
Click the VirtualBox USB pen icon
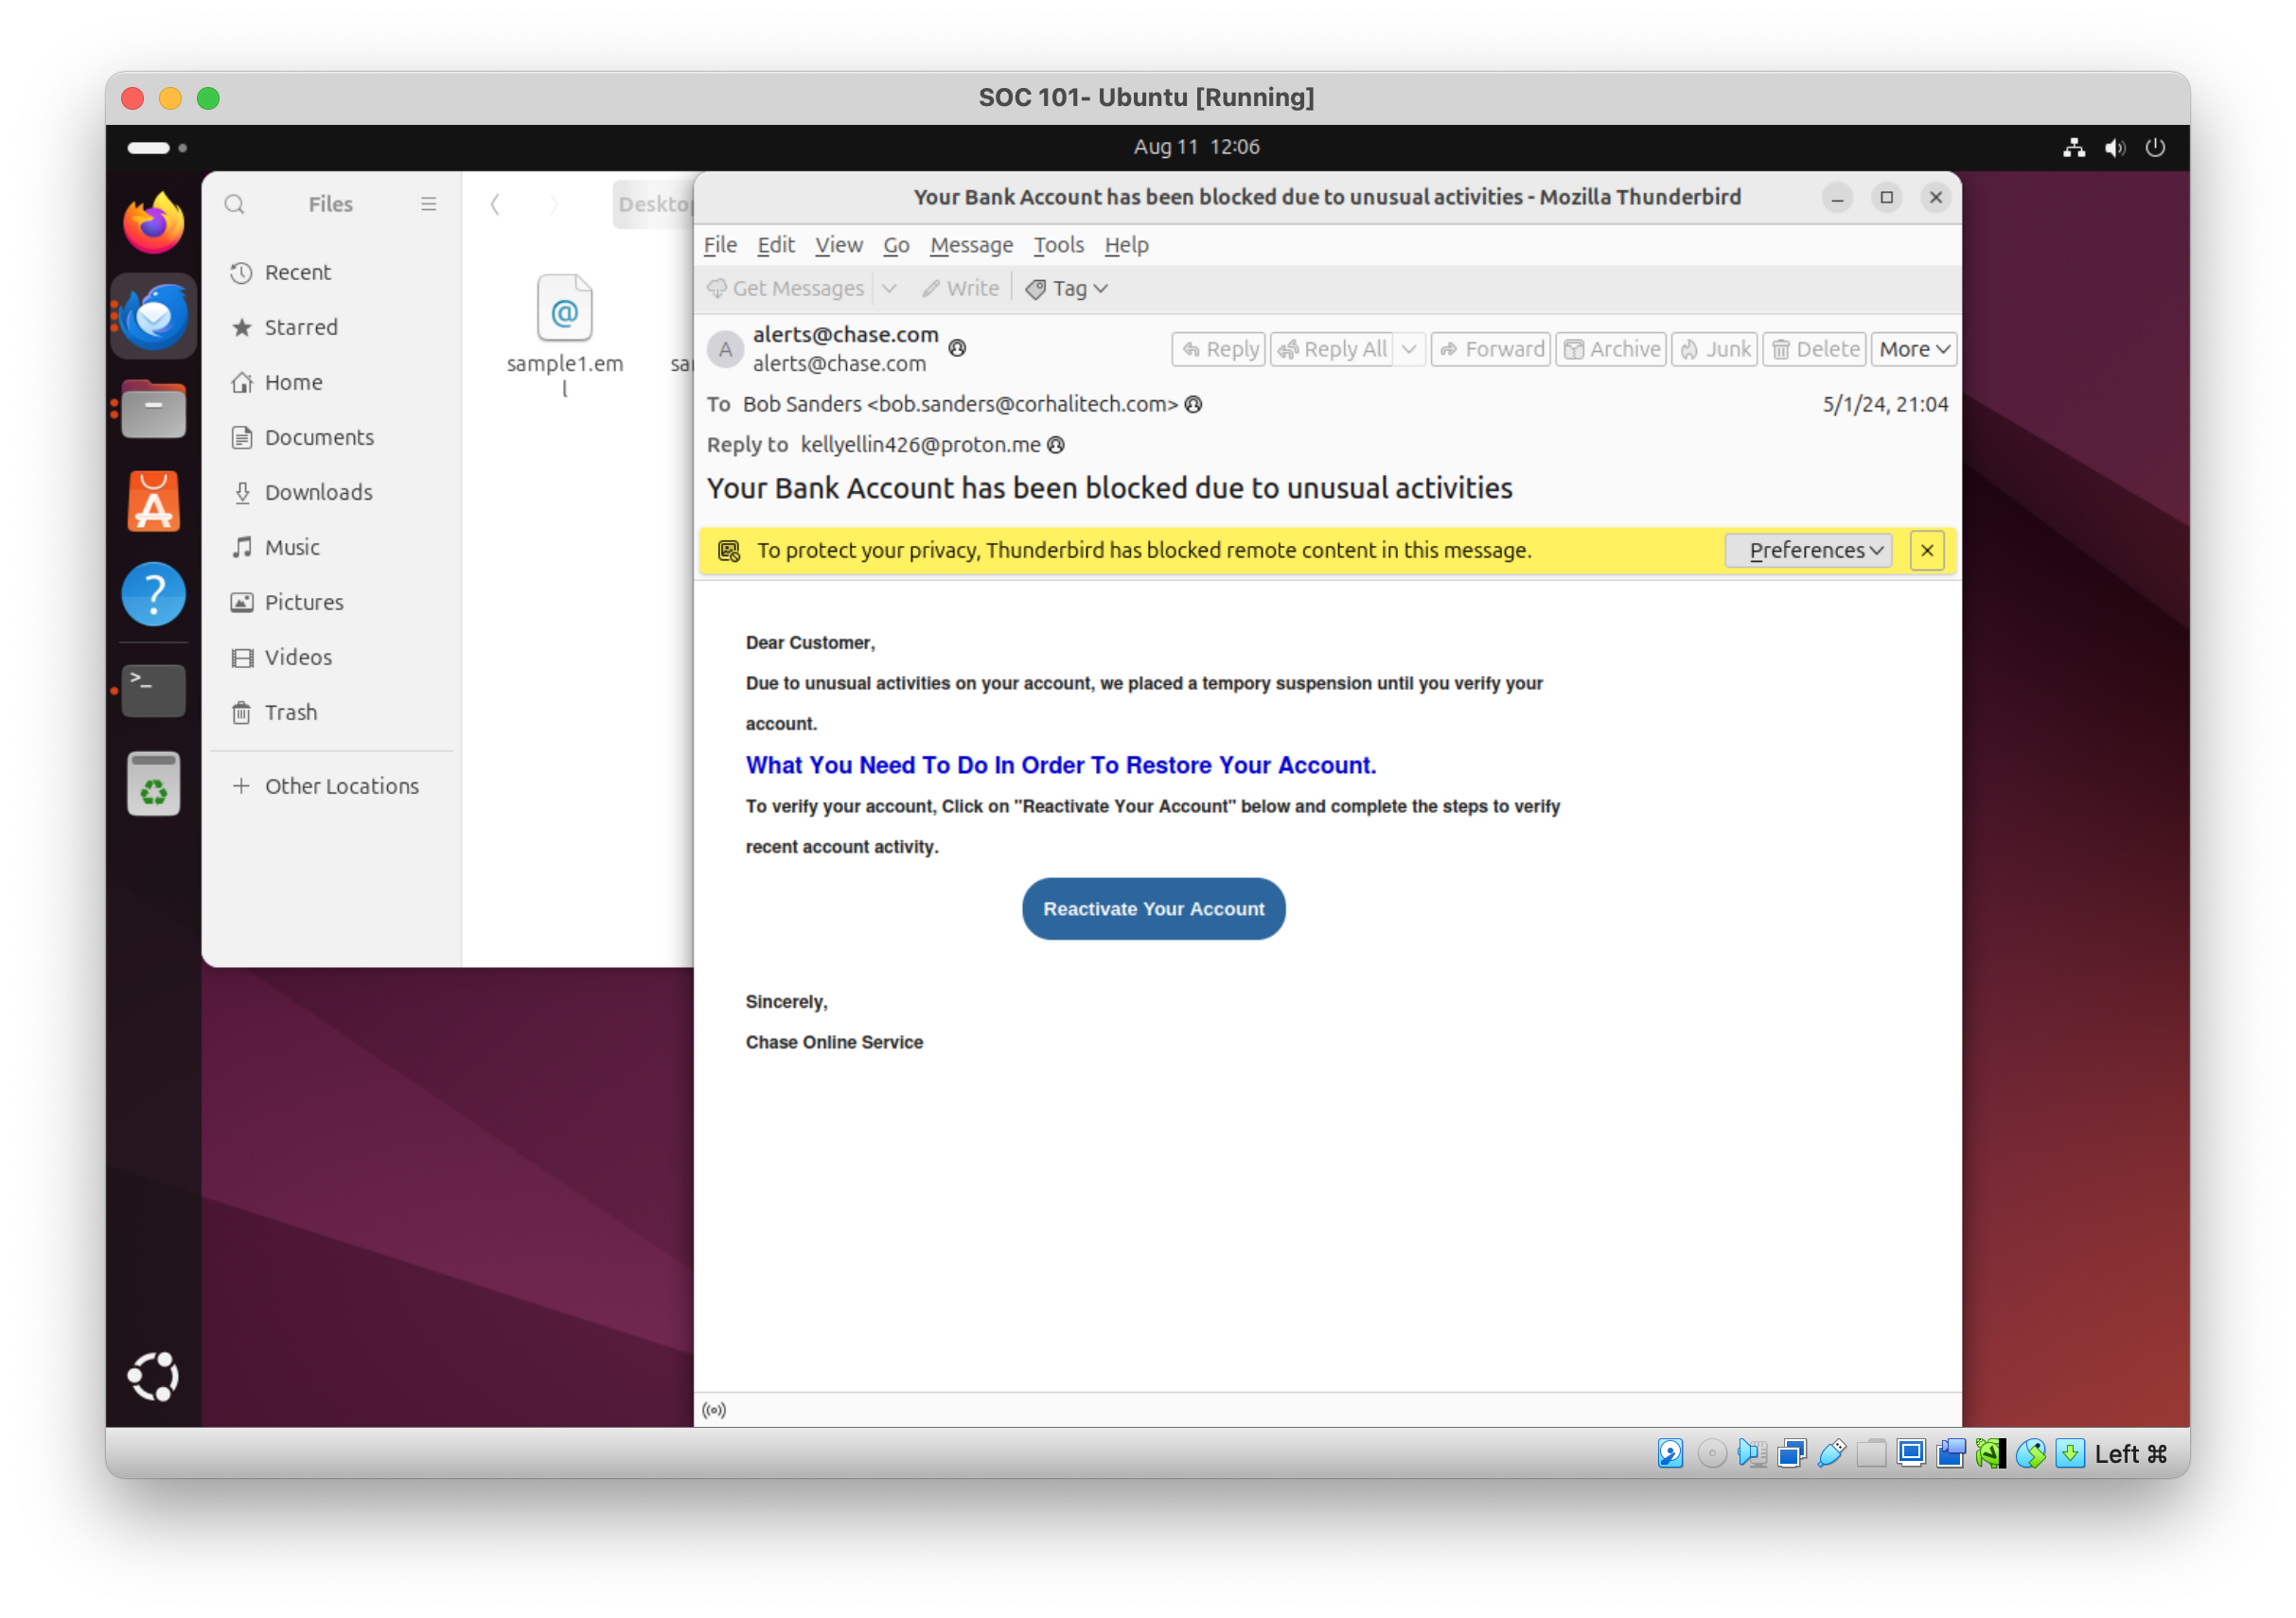pos(1831,1453)
